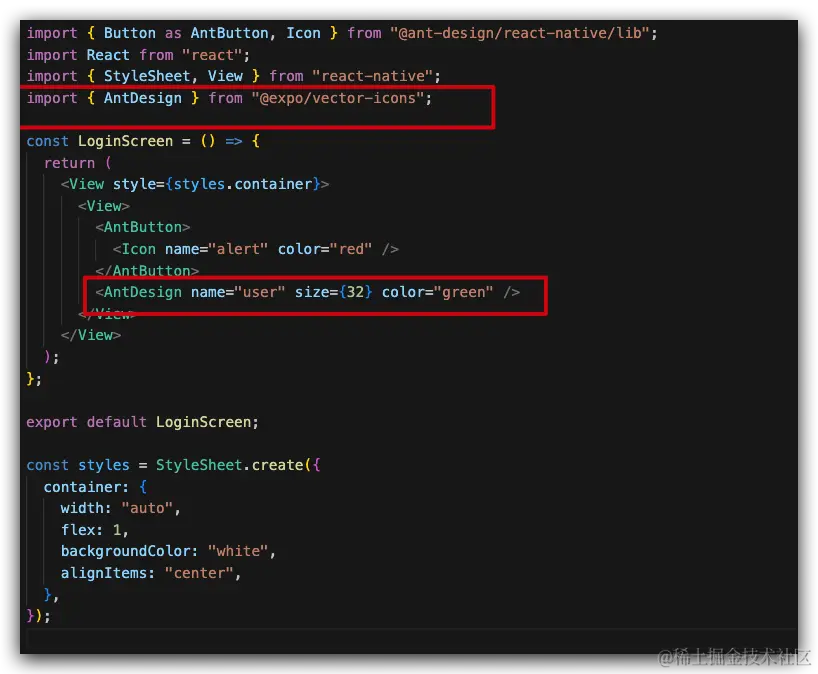The height and width of the screenshot is (674, 818).
Task: Click "@expo/vector-icons" import string
Action: tap(338, 98)
